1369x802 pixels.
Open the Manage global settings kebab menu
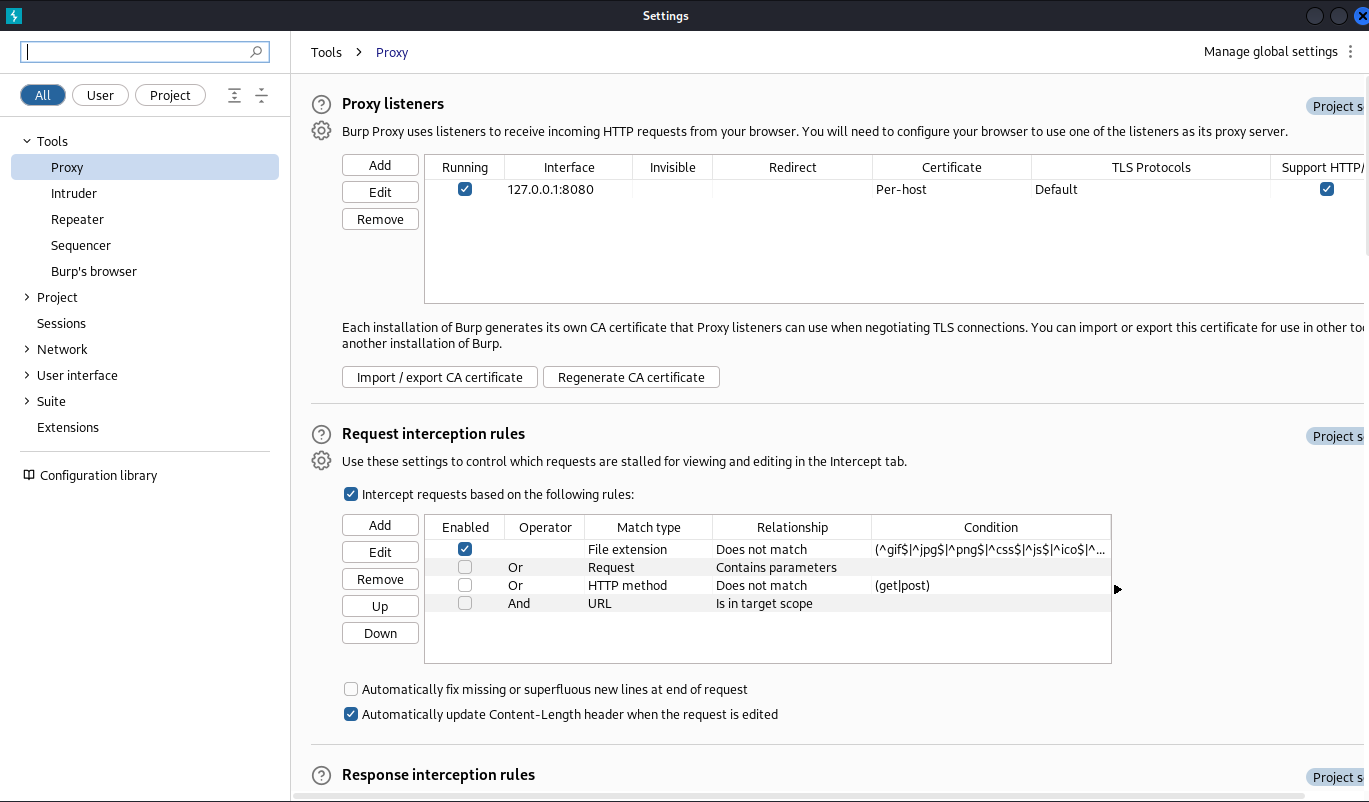[x=1351, y=52]
